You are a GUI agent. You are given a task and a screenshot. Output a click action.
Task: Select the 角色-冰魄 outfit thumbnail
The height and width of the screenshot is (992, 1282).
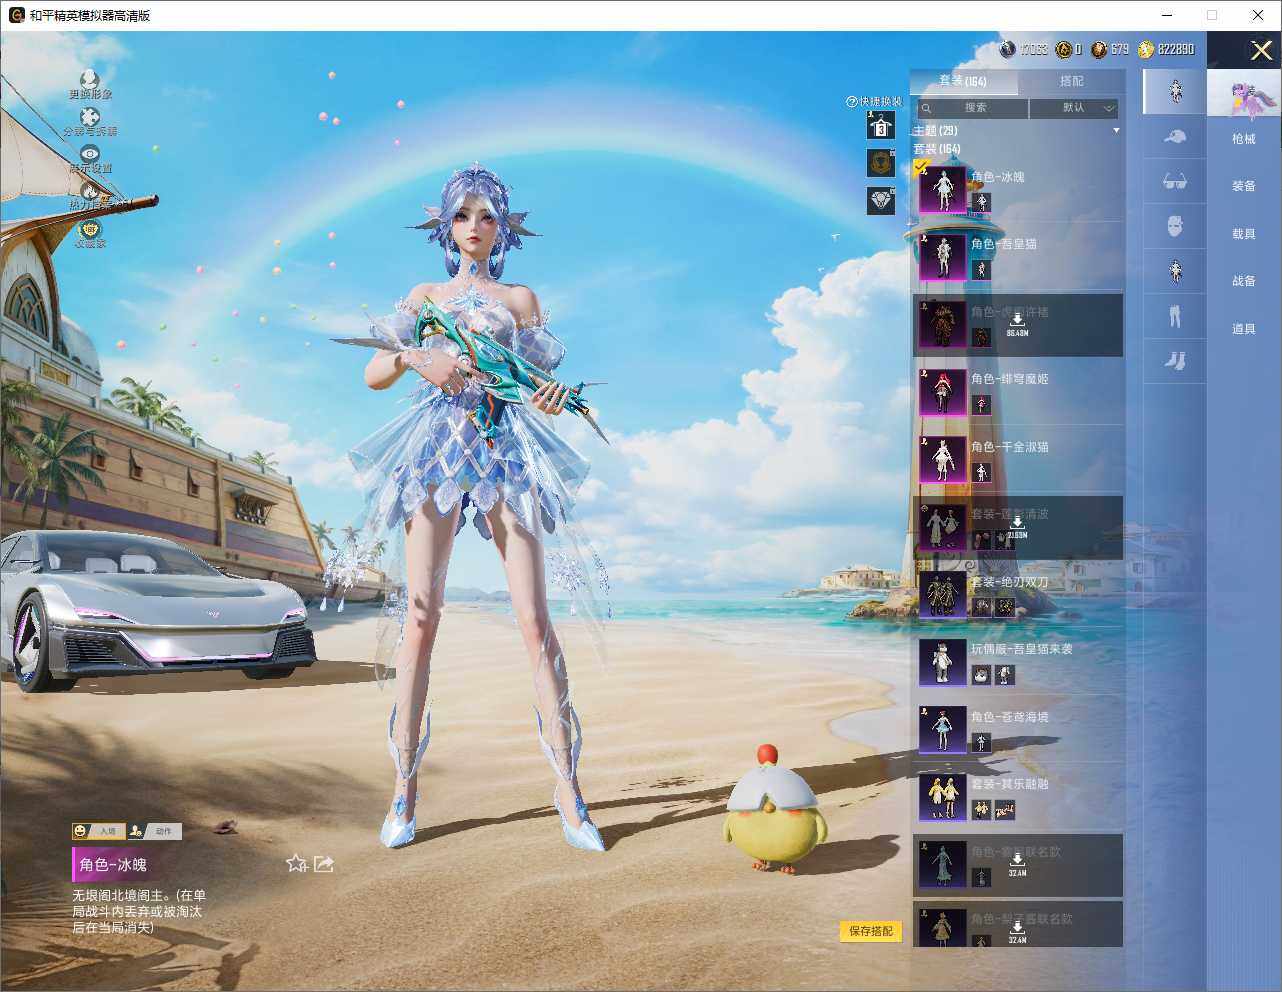[x=942, y=190]
